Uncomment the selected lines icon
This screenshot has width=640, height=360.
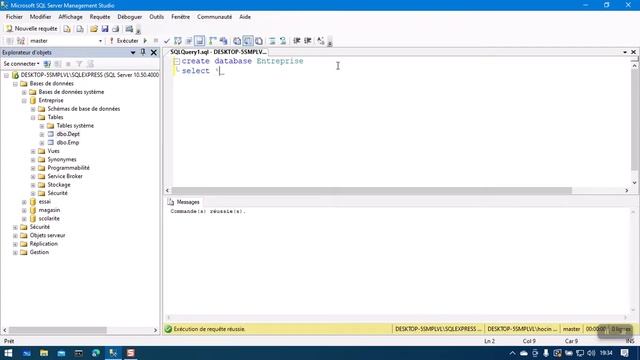click(x=283, y=41)
